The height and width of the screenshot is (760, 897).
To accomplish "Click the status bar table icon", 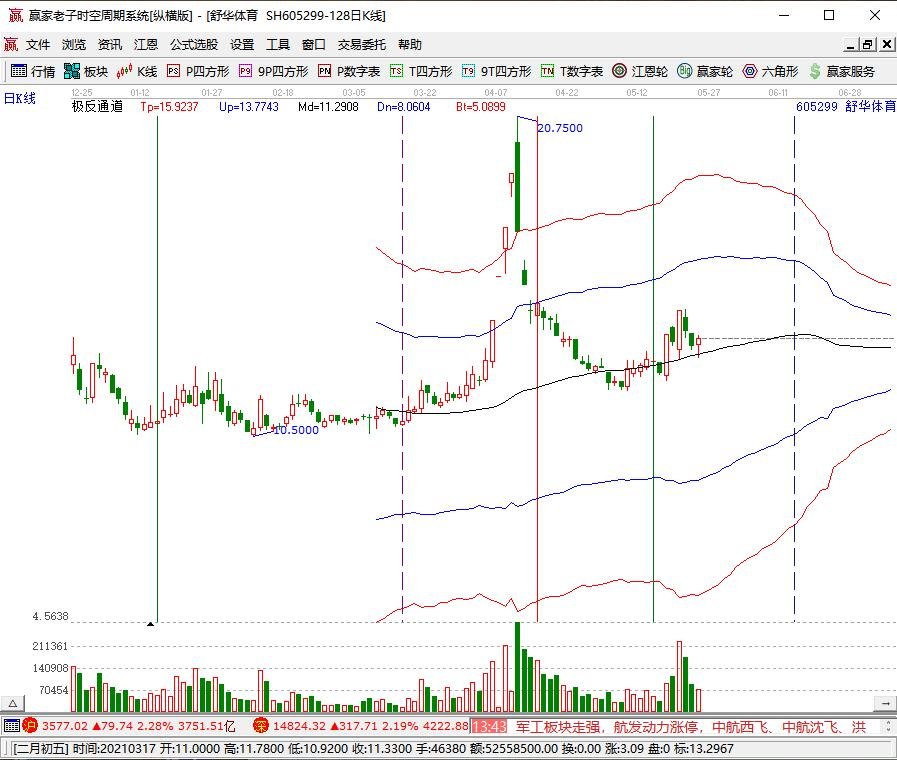I will click(11, 726).
